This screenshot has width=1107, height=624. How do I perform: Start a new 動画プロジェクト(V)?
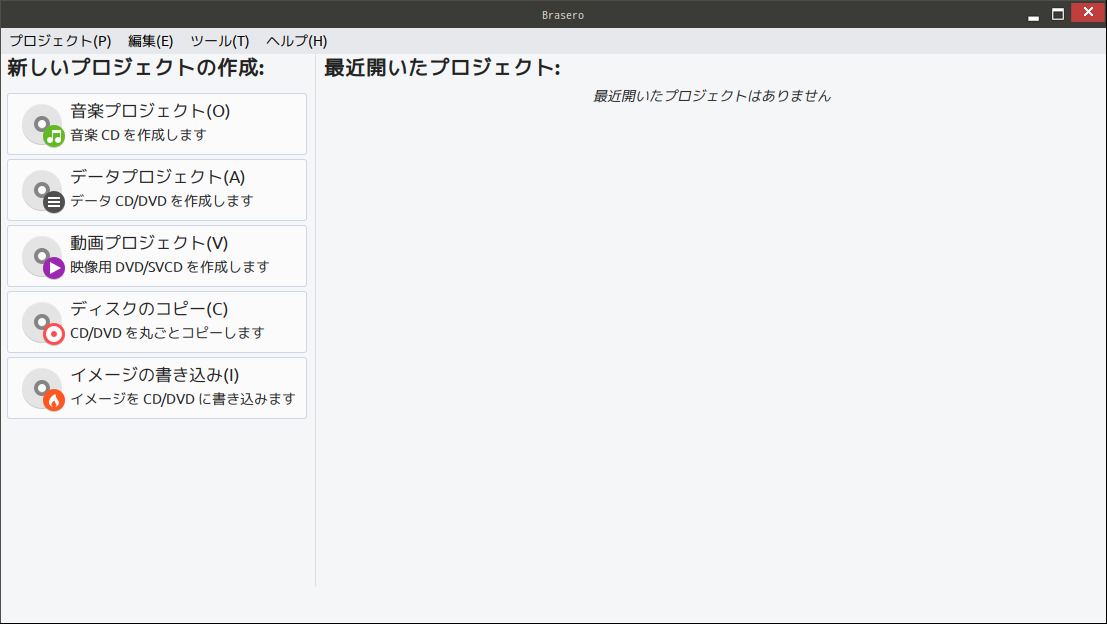(157, 256)
